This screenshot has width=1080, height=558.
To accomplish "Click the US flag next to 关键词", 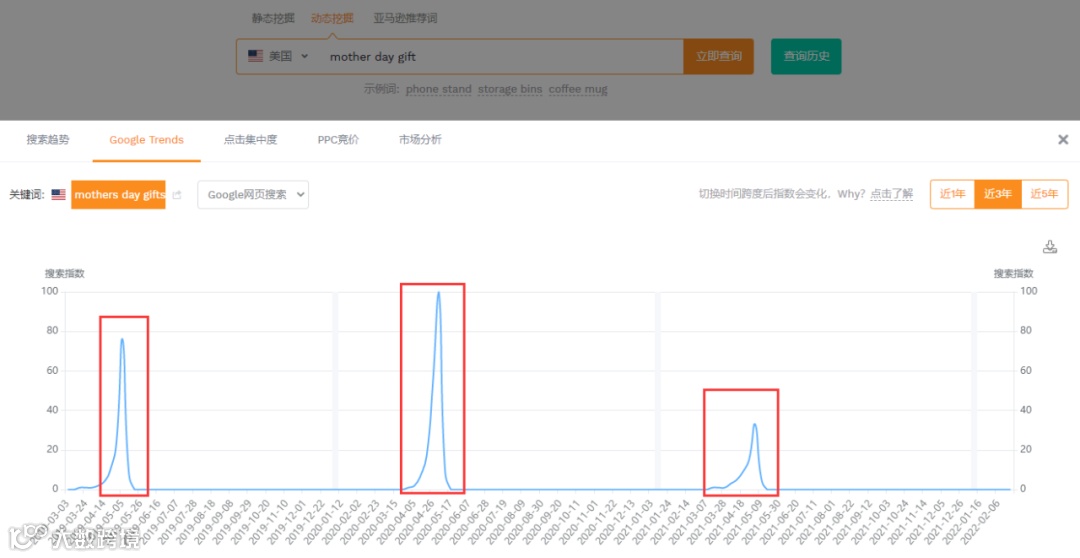I will 59,195.
